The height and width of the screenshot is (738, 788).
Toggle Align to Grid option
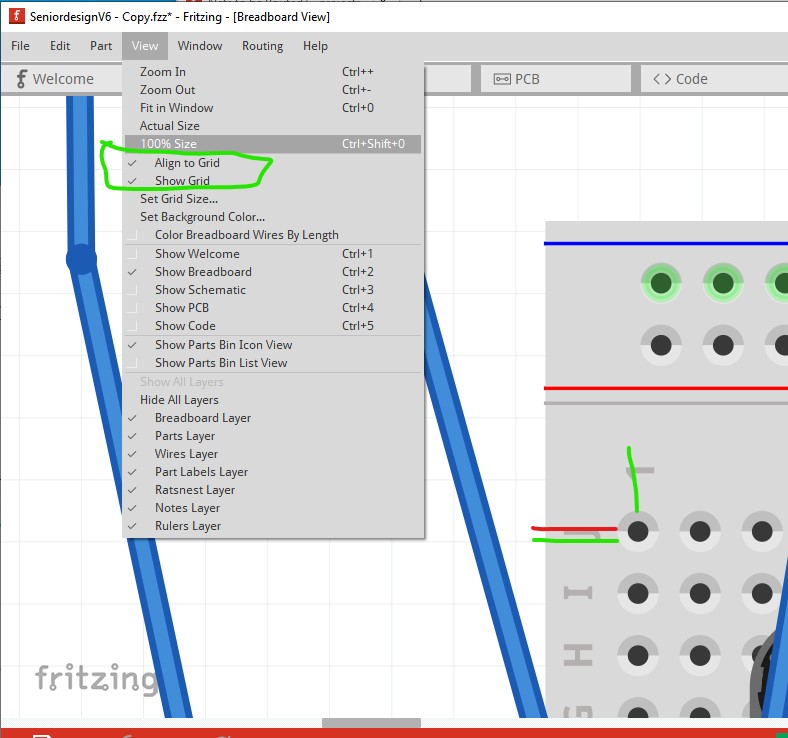coord(273,163)
